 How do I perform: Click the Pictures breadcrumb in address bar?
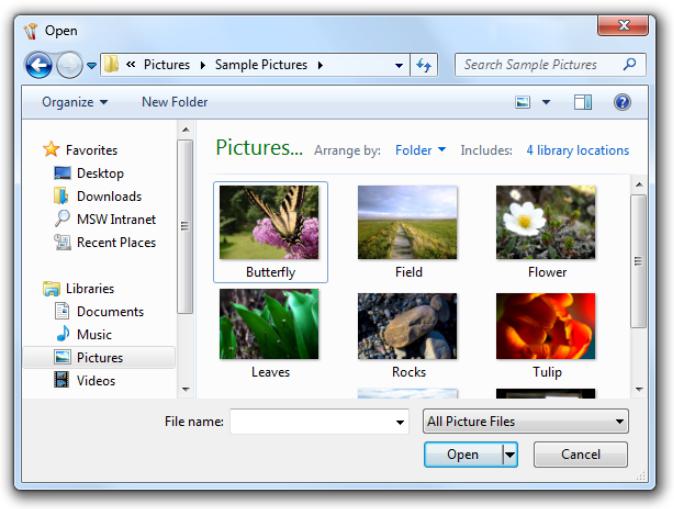coord(167,64)
